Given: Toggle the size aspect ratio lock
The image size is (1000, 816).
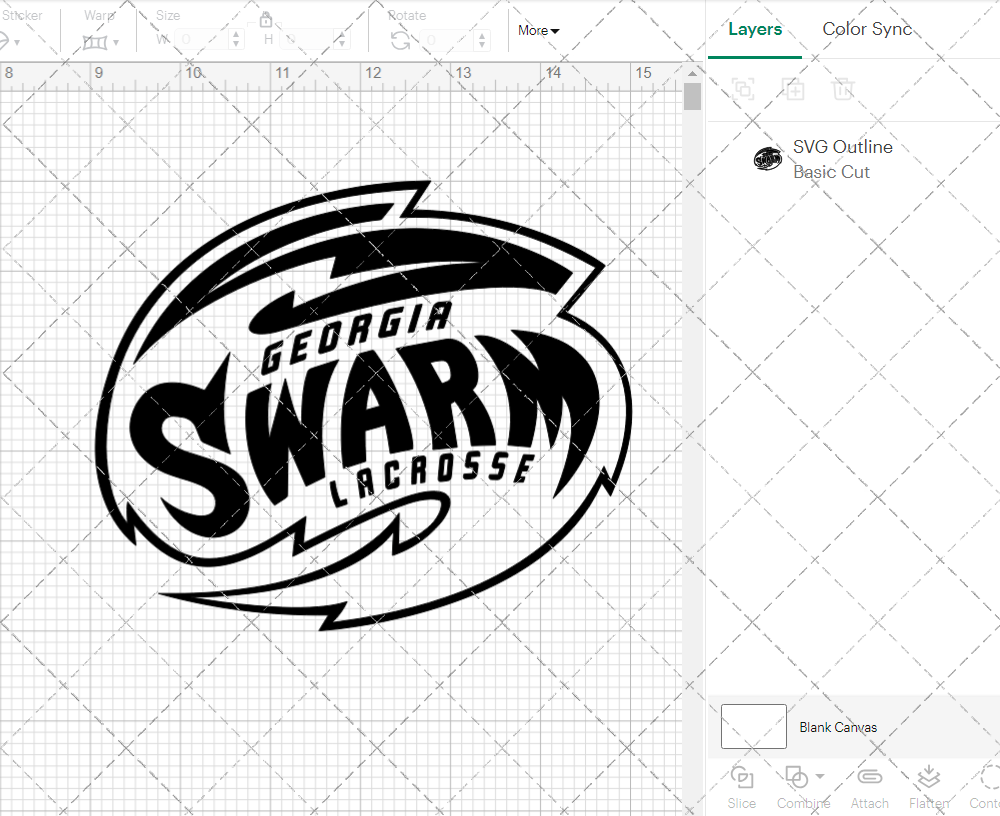Looking at the screenshot, I should 266,19.
